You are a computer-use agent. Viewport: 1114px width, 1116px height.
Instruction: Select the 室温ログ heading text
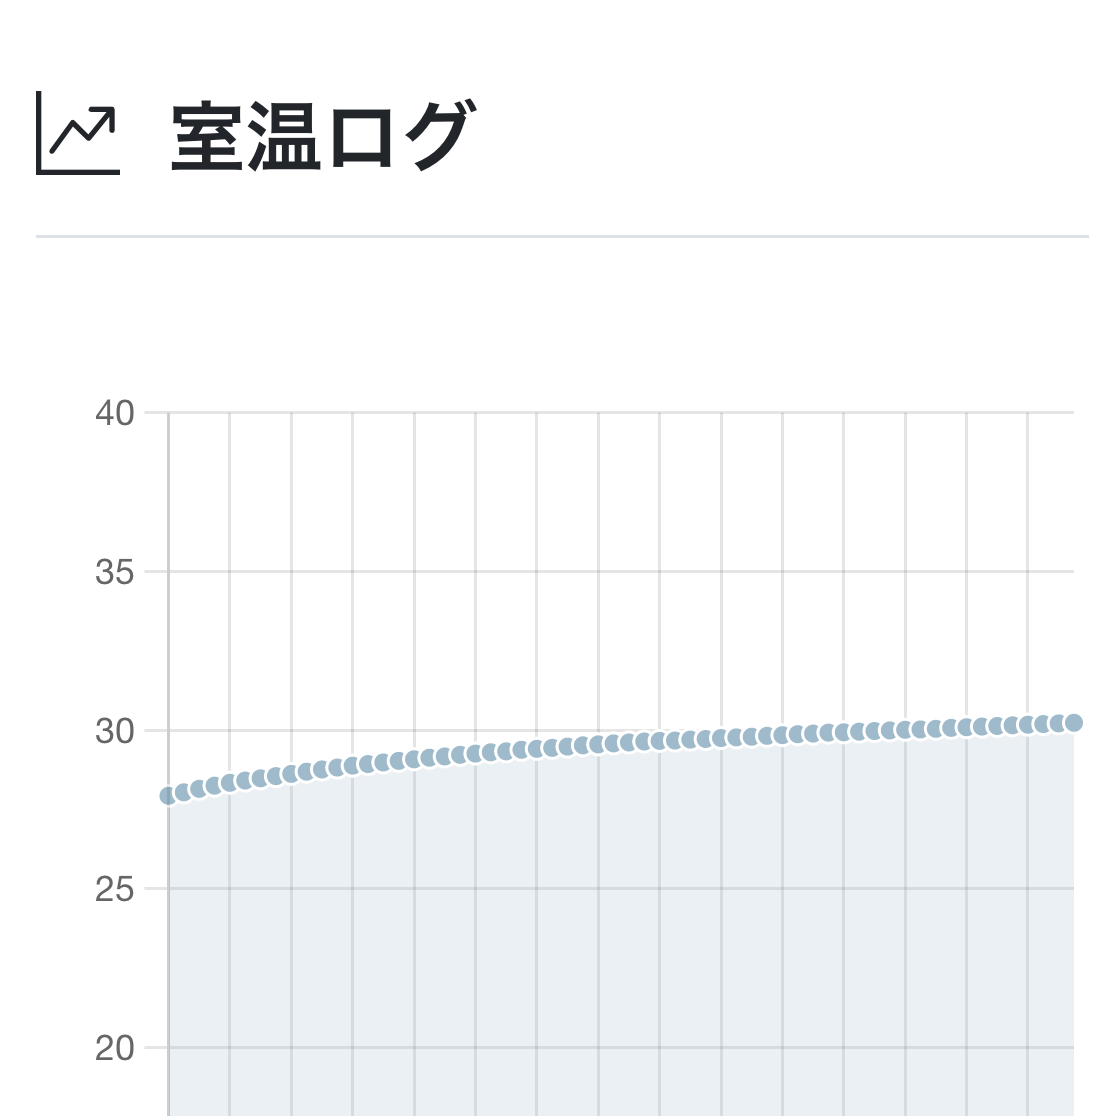click(320, 136)
